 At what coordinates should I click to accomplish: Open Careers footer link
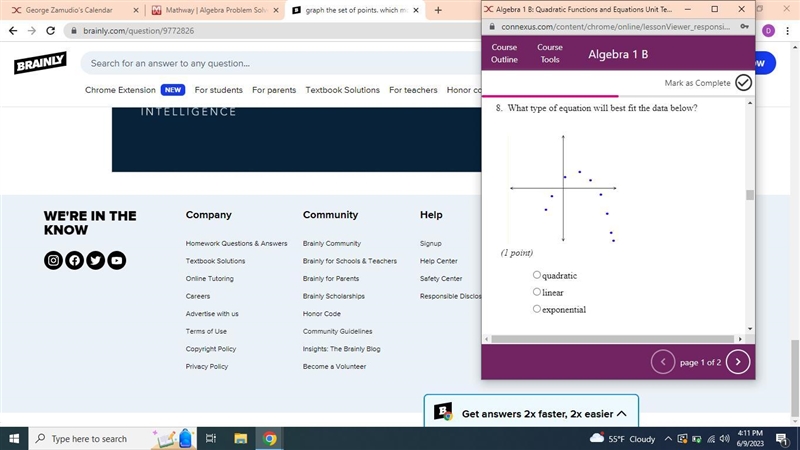198,296
